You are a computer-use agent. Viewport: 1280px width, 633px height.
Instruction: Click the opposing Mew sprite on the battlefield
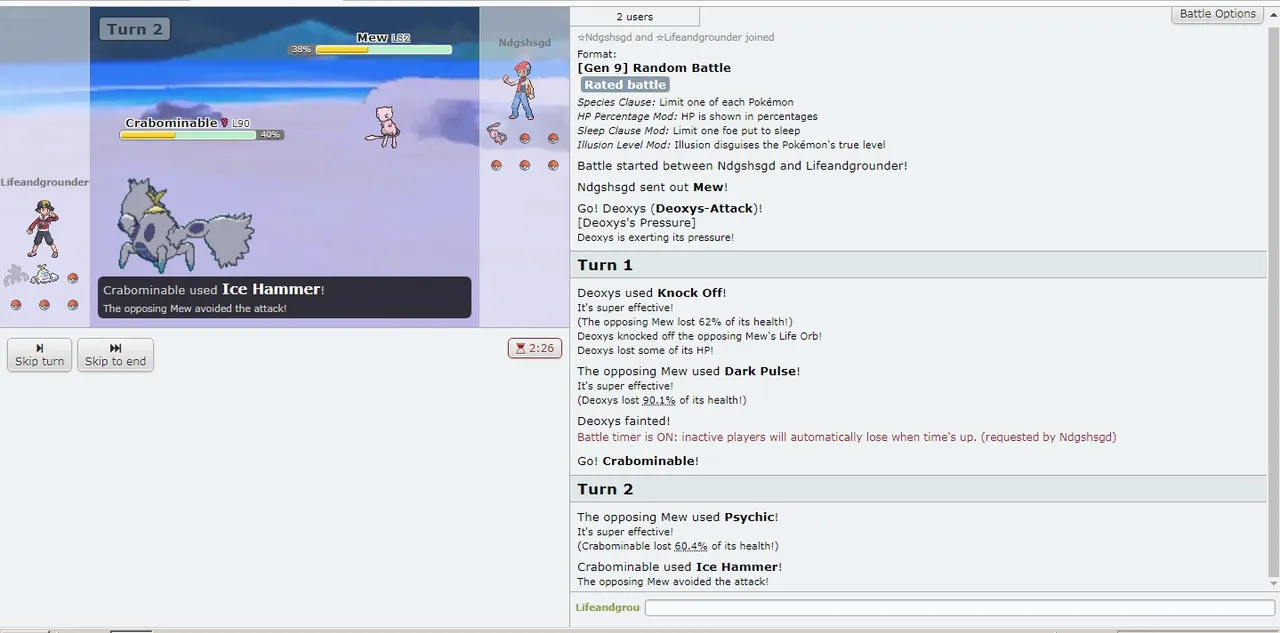[x=381, y=126]
